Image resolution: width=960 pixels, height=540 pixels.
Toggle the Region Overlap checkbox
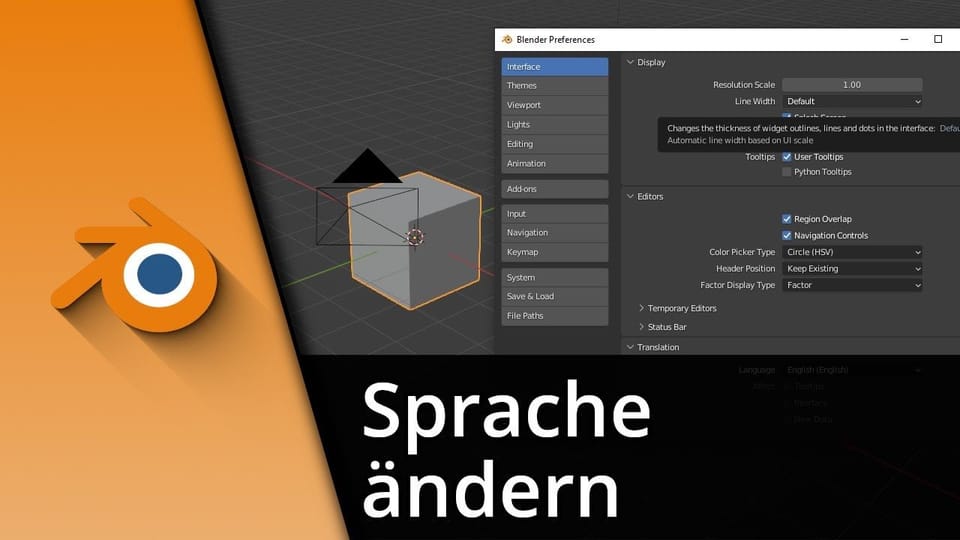point(787,219)
